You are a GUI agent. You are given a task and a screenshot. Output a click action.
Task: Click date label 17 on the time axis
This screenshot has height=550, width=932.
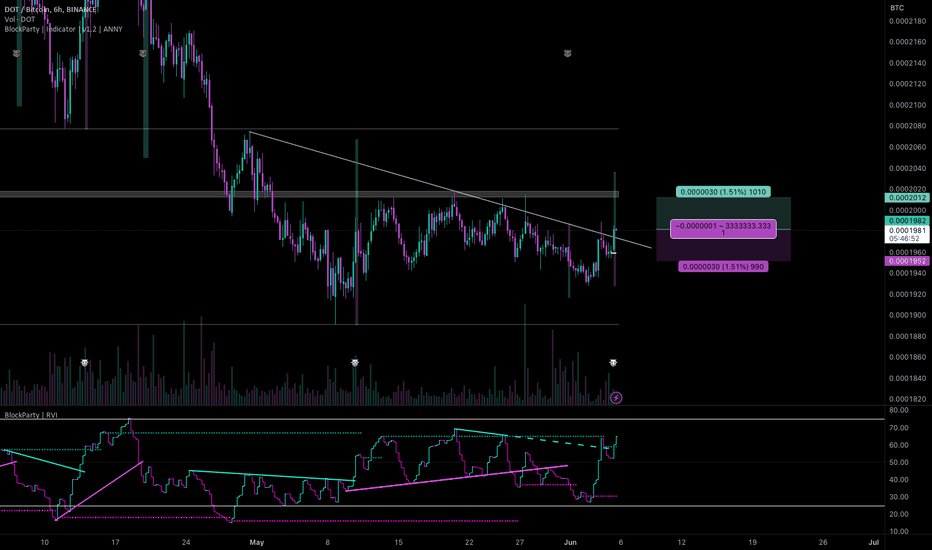115,542
